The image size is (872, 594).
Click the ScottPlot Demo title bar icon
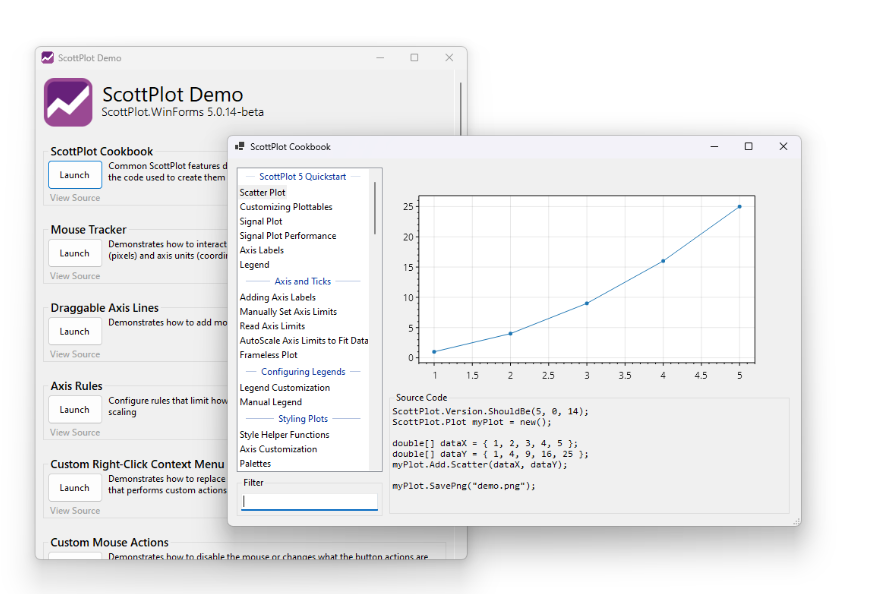click(47, 58)
